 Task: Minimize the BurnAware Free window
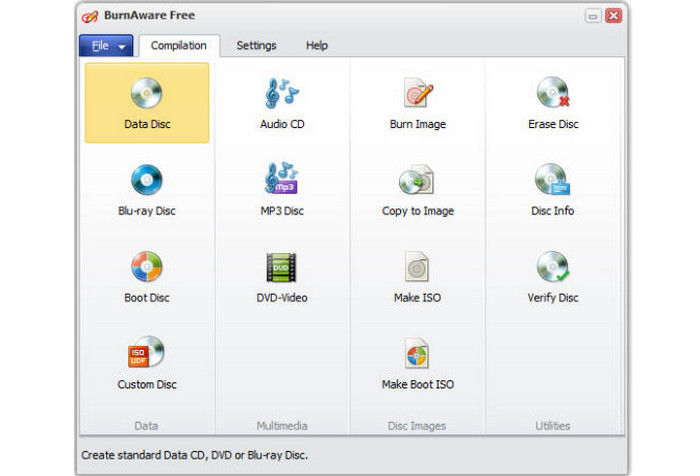click(x=593, y=16)
